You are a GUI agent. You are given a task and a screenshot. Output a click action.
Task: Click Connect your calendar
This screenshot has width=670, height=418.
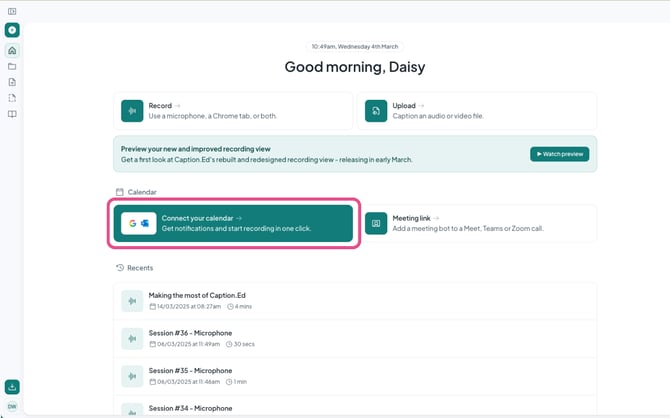(x=233, y=223)
